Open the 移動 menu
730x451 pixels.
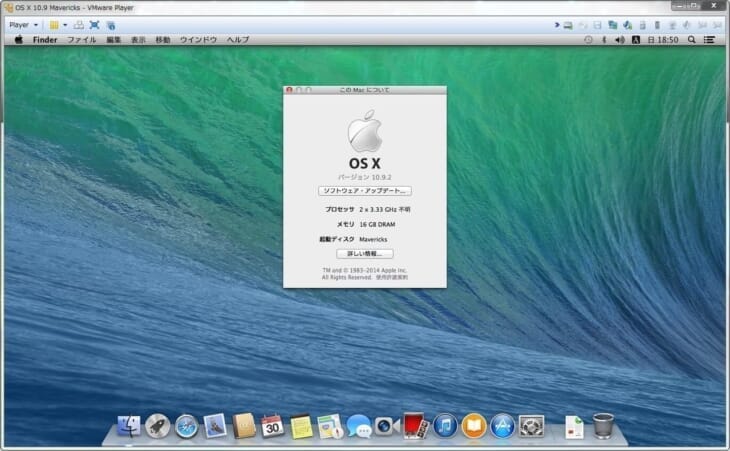pyautogui.click(x=162, y=40)
